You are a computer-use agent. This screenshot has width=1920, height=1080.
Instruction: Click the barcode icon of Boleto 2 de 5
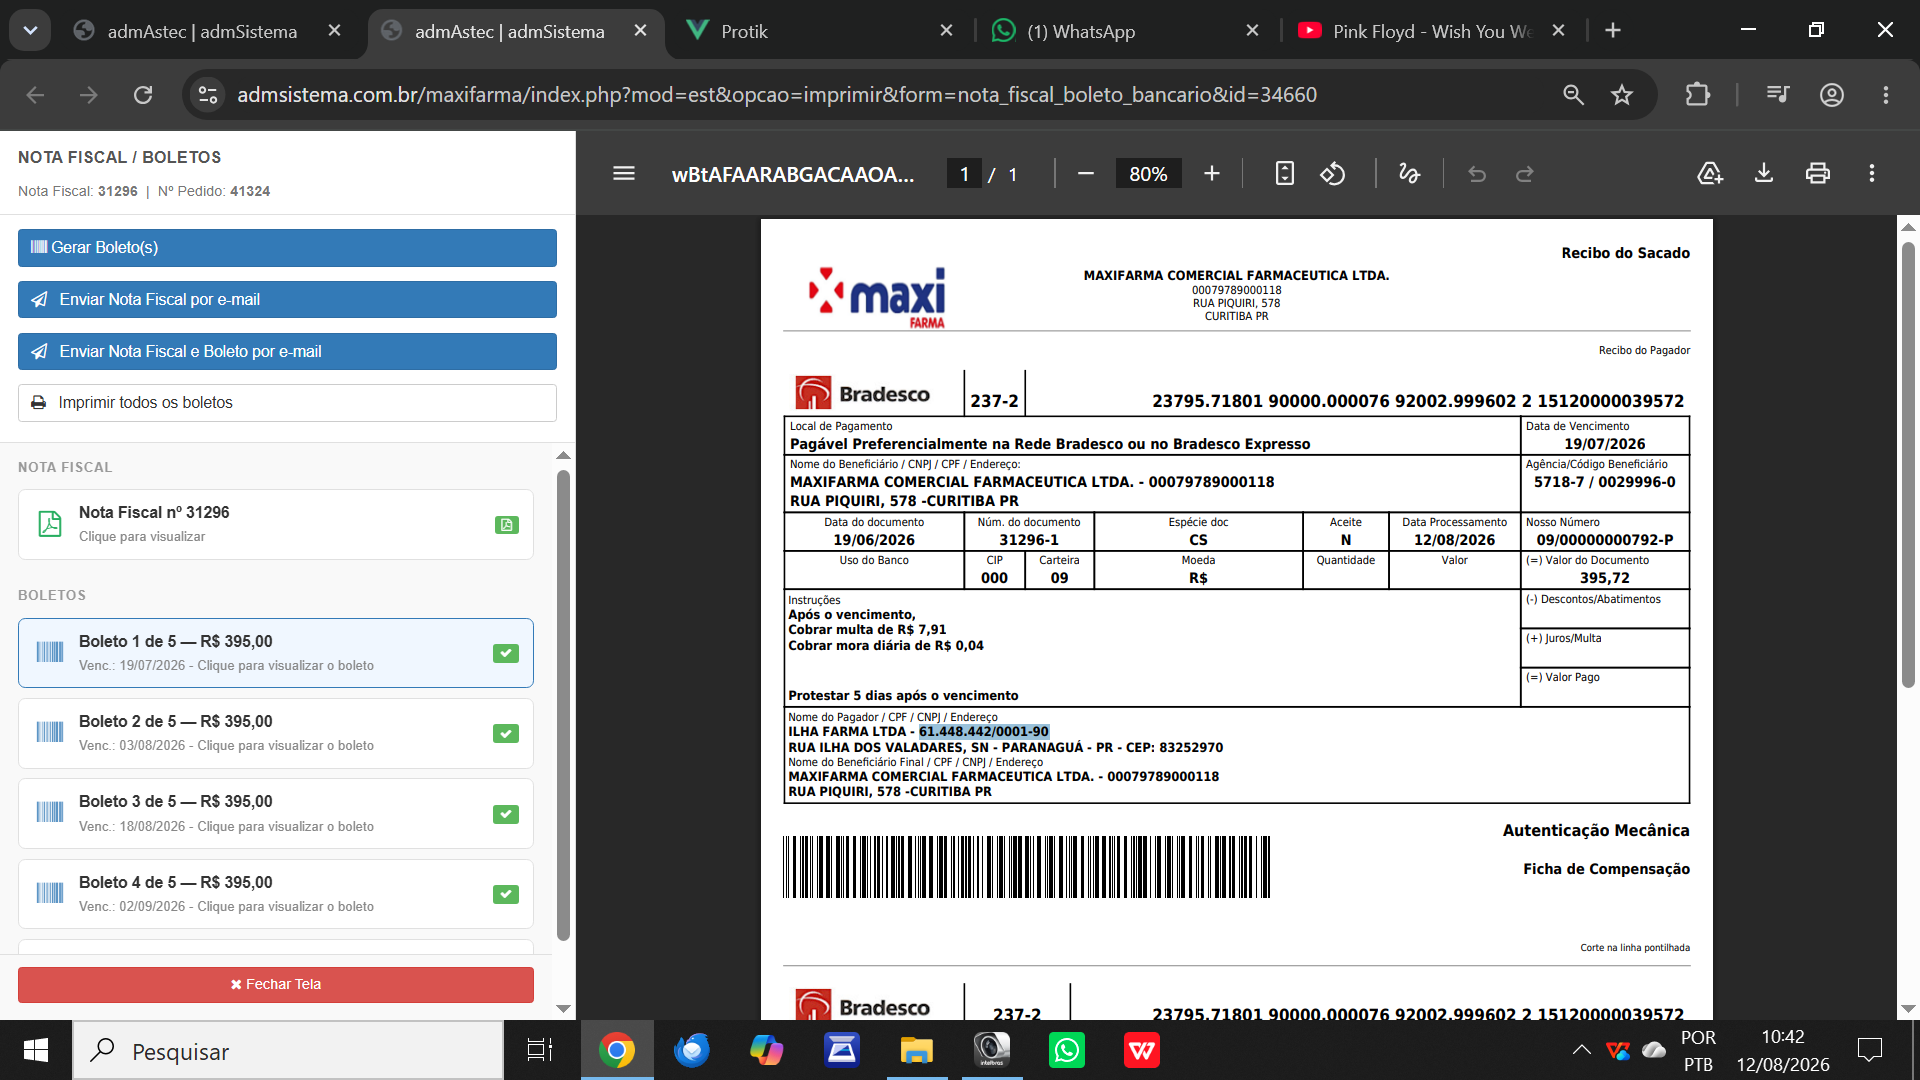tap(50, 733)
